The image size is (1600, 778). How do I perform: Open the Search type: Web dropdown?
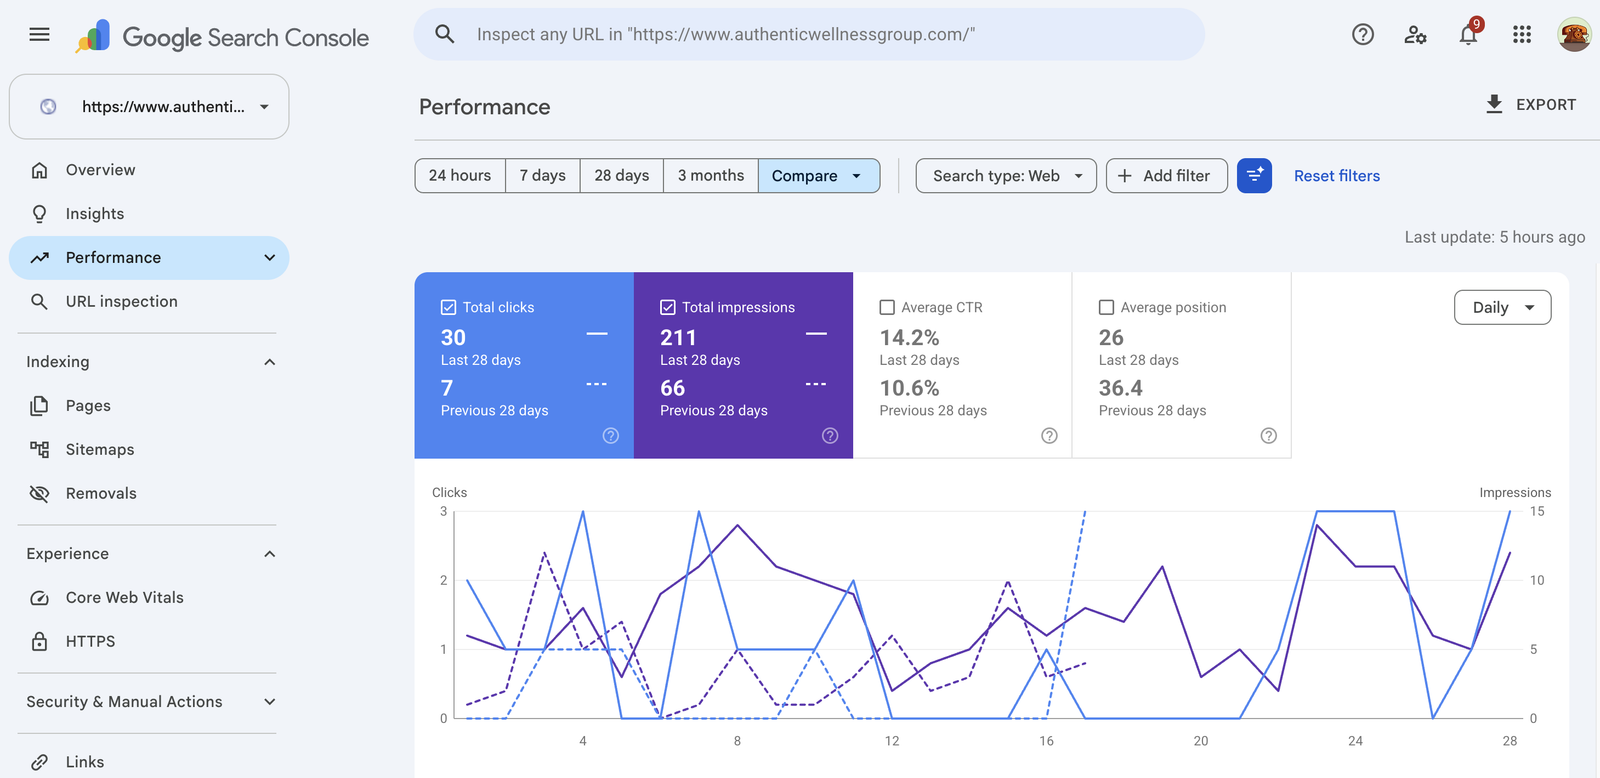point(1006,176)
